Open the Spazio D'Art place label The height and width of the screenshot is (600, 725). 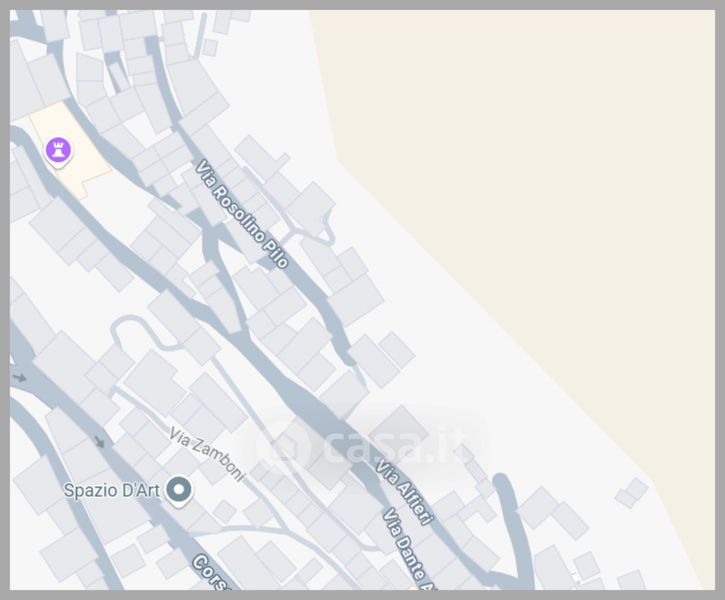point(111,490)
